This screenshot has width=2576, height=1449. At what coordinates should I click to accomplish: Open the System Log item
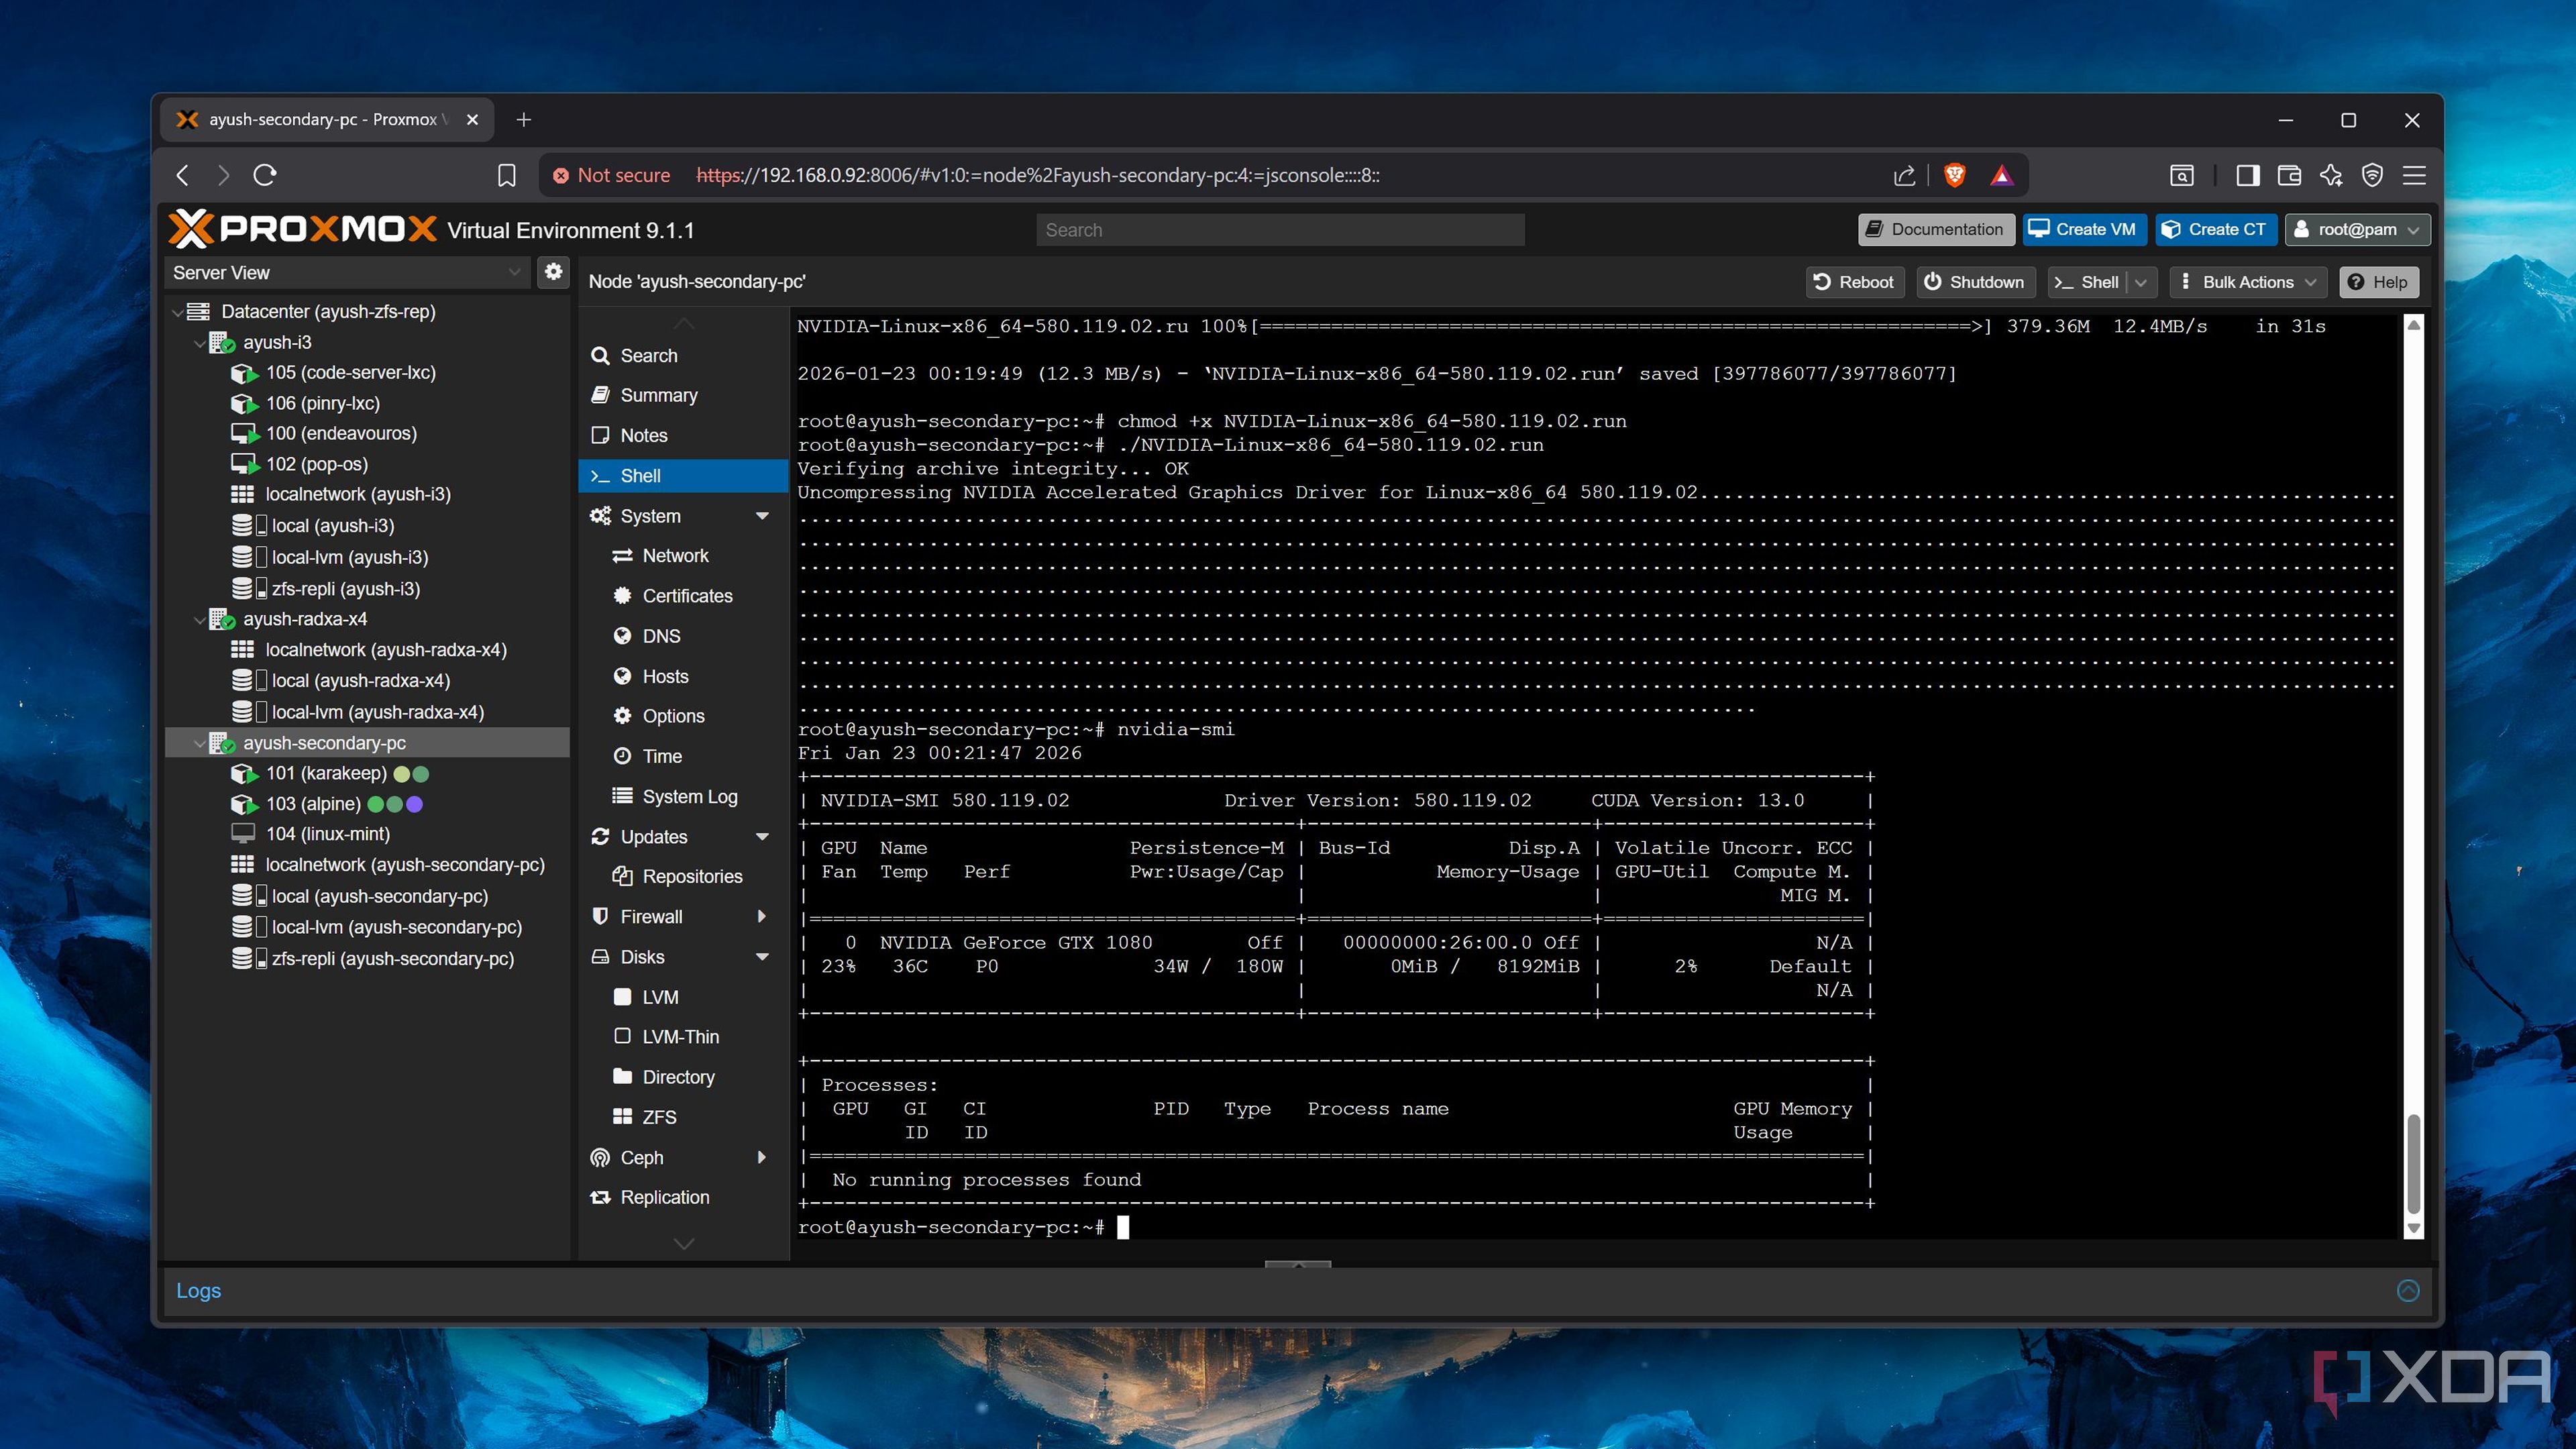pos(683,797)
